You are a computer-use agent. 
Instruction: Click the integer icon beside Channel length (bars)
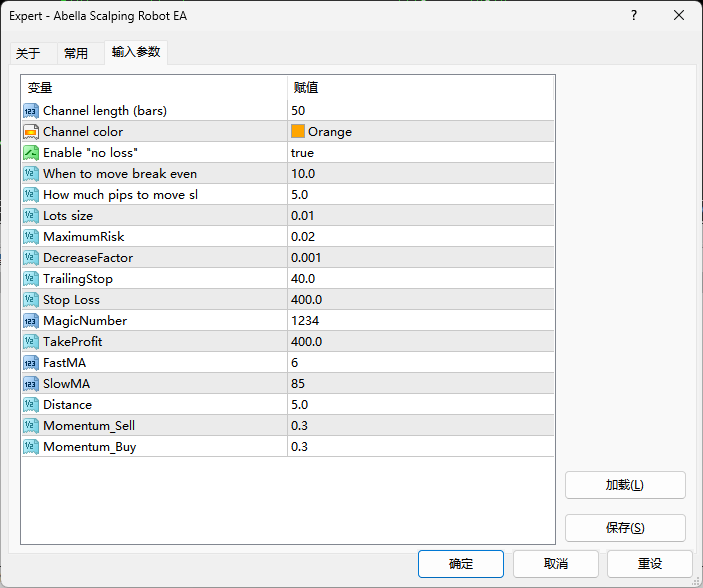point(30,111)
